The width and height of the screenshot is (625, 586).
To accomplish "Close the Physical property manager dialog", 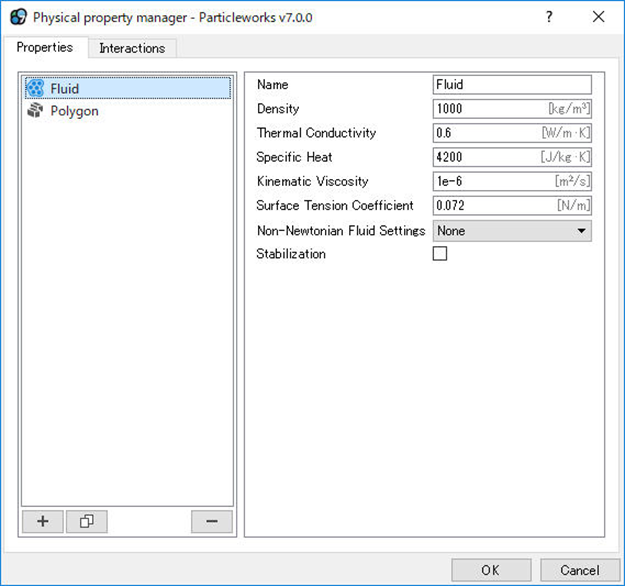I will (598, 17).
